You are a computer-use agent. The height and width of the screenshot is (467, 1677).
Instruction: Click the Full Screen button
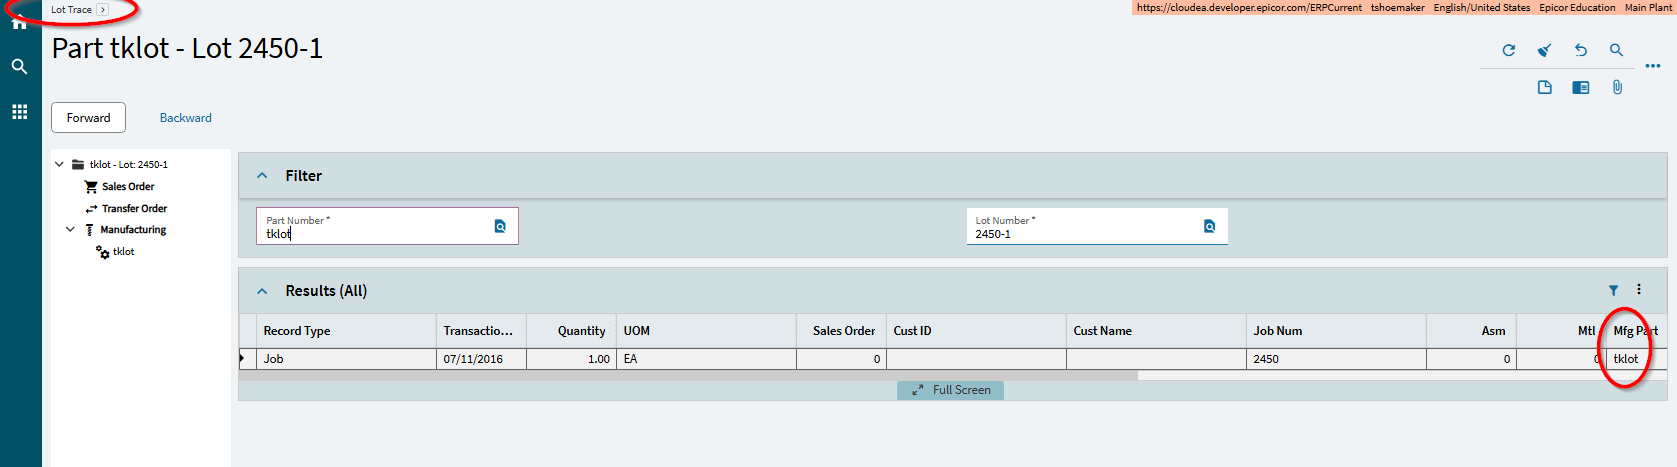coord(950,390)
